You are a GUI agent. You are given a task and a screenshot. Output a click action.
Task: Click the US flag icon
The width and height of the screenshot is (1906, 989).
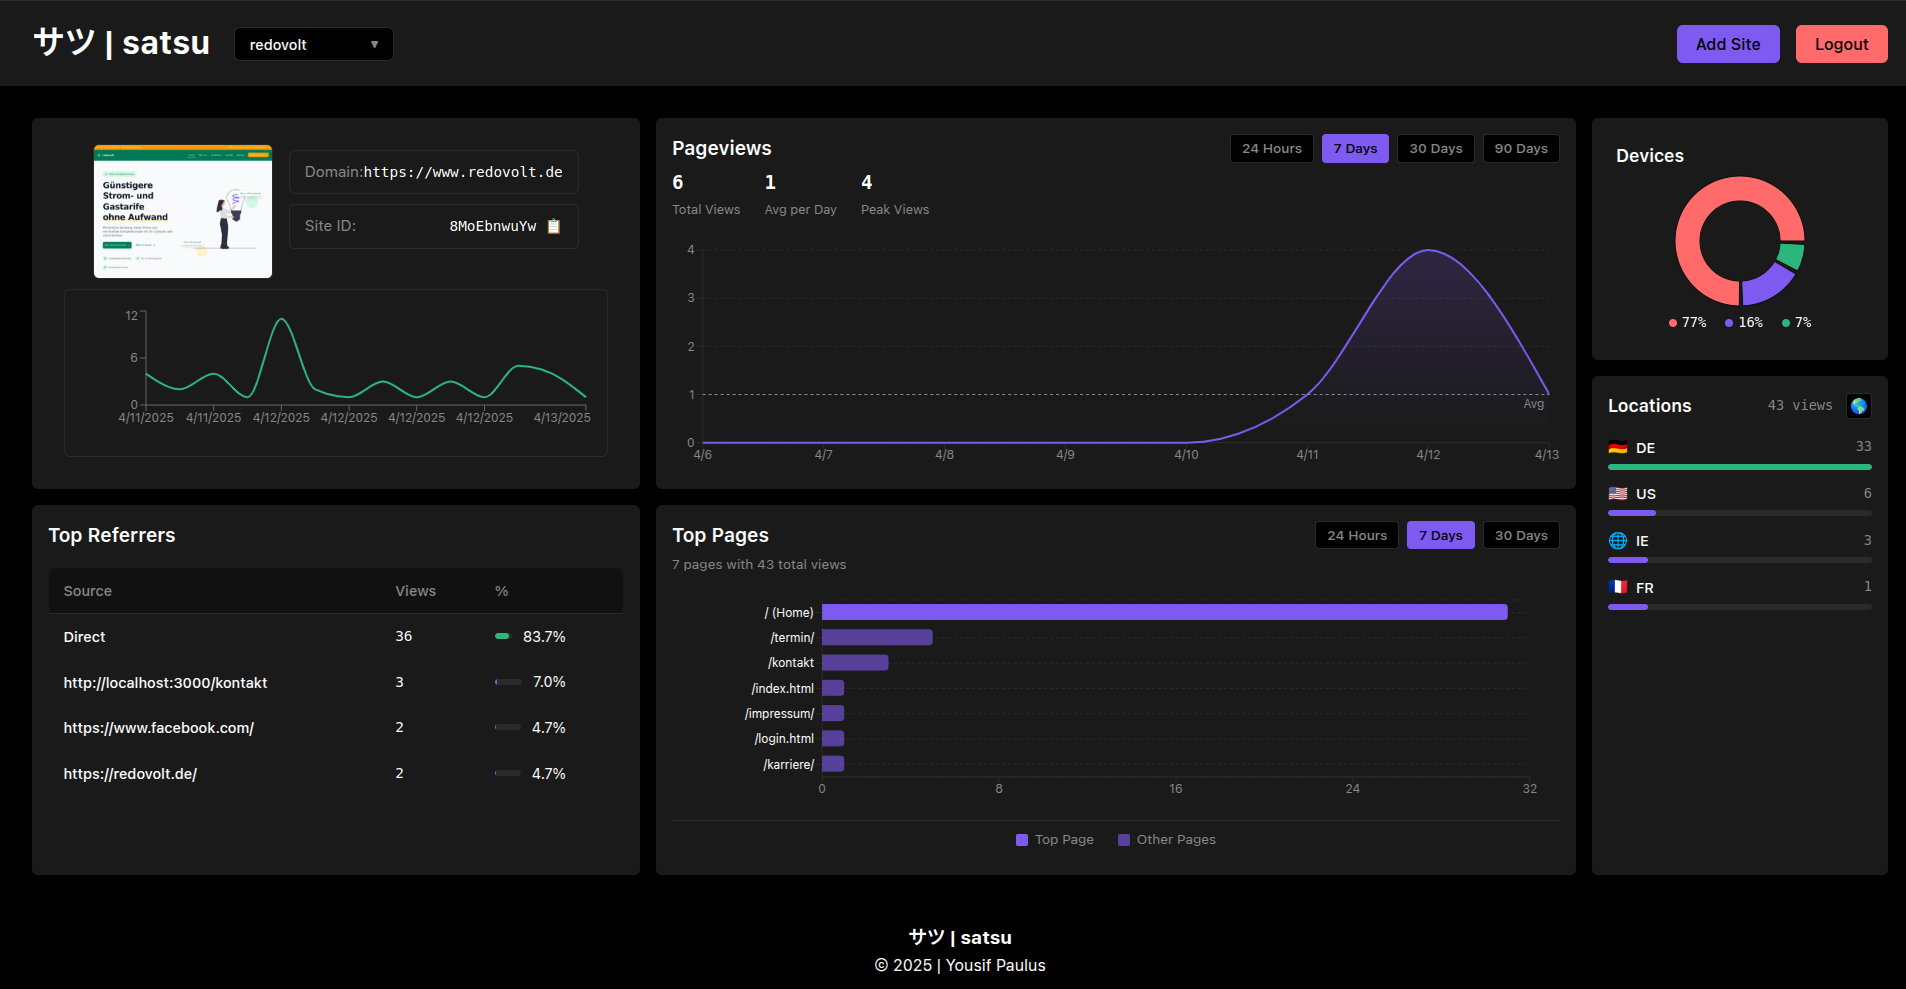(x=1618, y=494)
